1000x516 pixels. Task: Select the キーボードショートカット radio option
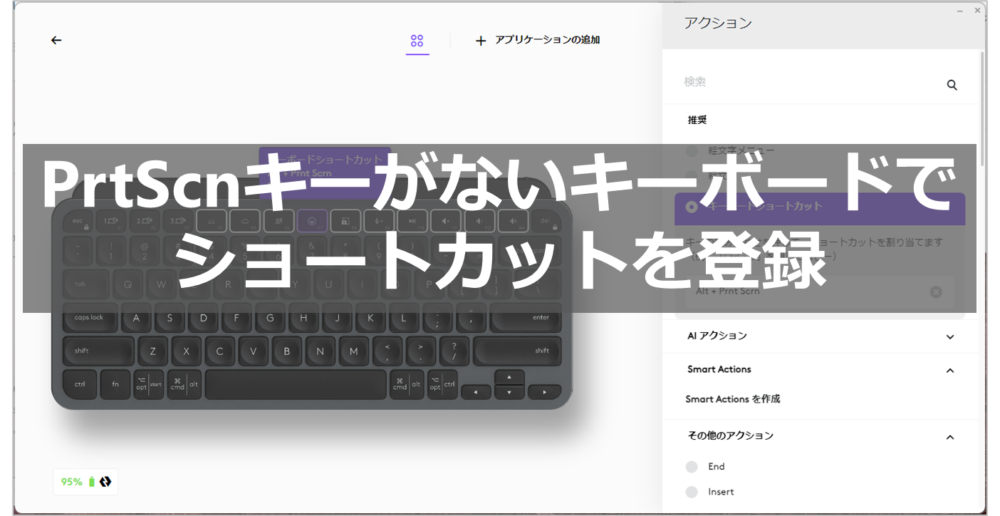pos(692,207)
